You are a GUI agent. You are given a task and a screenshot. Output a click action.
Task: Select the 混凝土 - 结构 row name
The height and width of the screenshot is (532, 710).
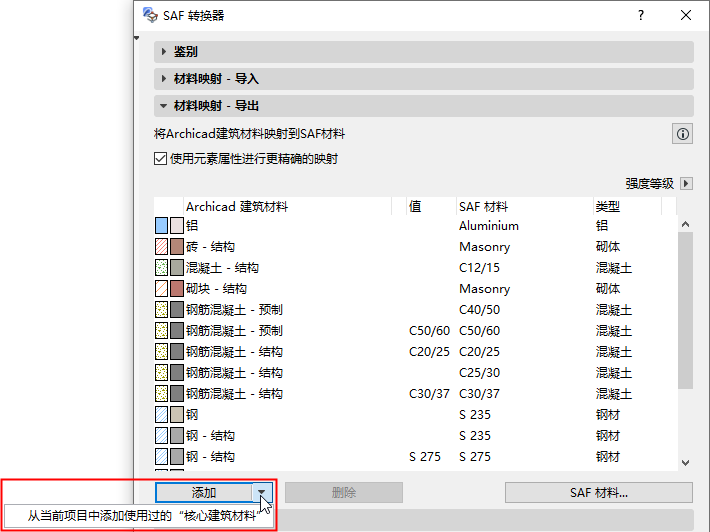coord(222,268)
